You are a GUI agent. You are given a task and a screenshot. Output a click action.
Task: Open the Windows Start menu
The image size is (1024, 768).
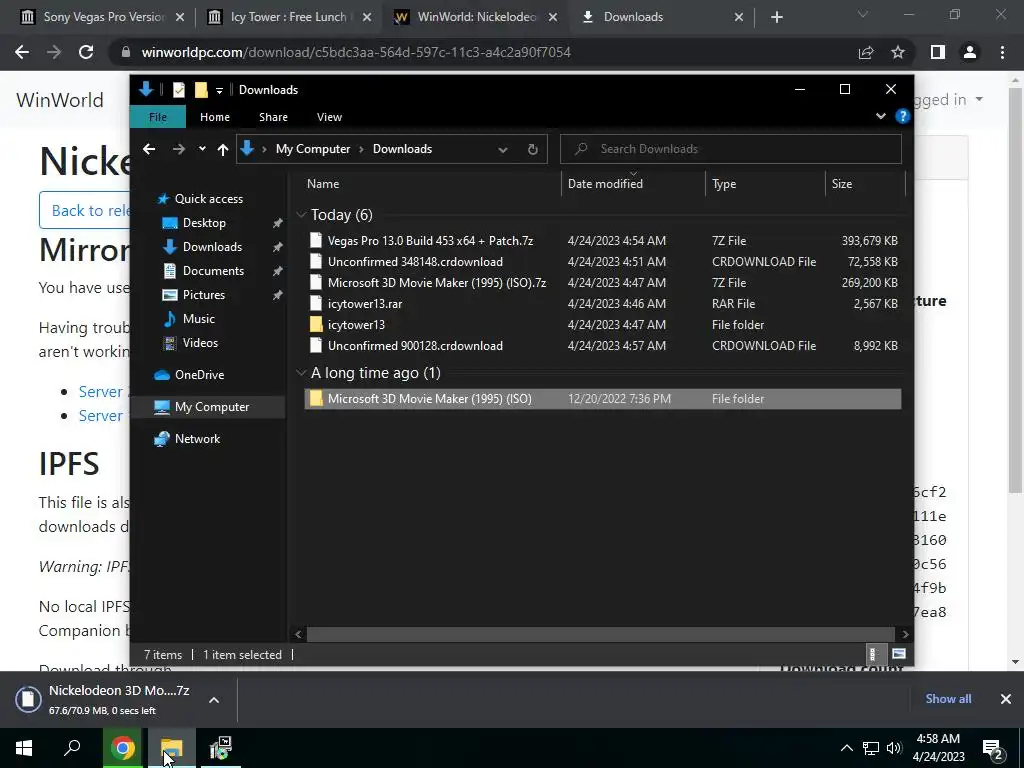[24, 748]
